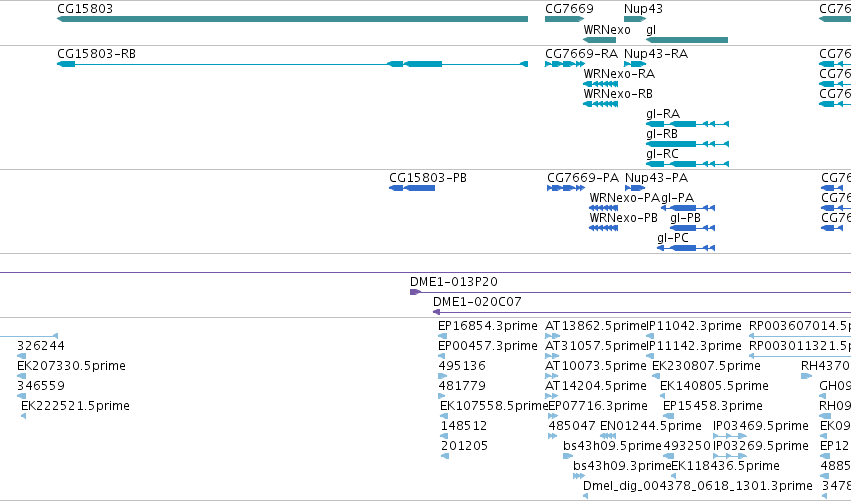Click the EK118436.5prime EST label
This screenshot has height=501, width=851.
click(726, 466)
